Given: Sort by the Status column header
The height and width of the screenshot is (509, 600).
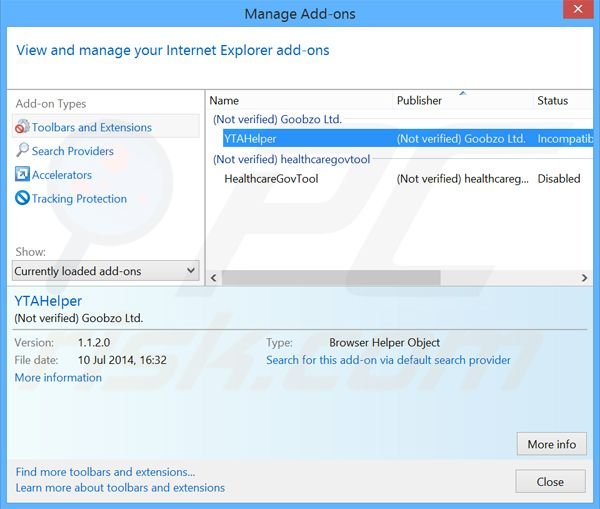Looking at the screenshot, I should click(552, 101).
